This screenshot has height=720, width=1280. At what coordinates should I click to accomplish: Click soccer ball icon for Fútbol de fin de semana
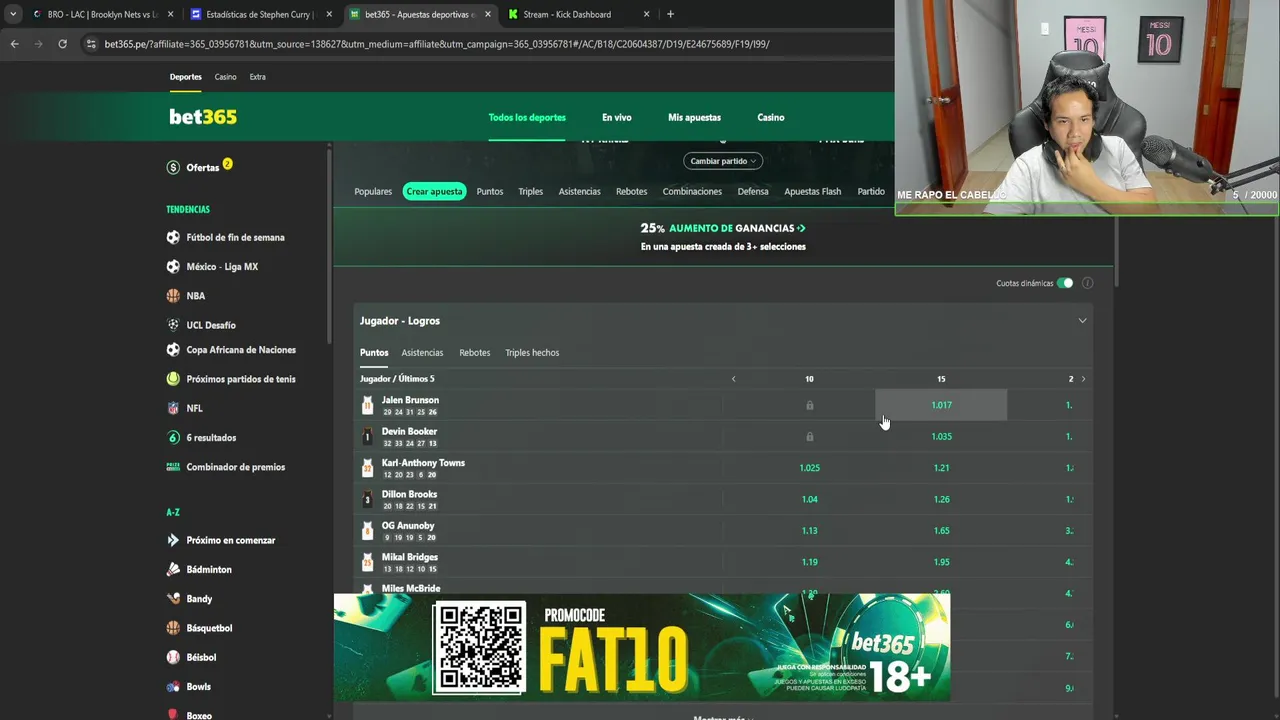[173, 237]
